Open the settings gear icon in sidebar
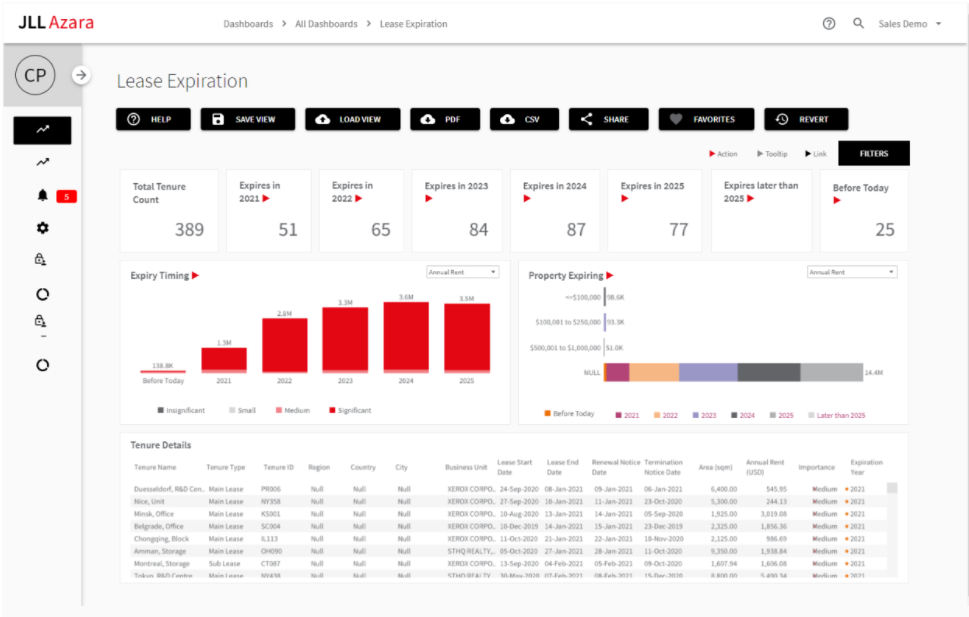Screen dimensions: 969x617 [42, 228]
